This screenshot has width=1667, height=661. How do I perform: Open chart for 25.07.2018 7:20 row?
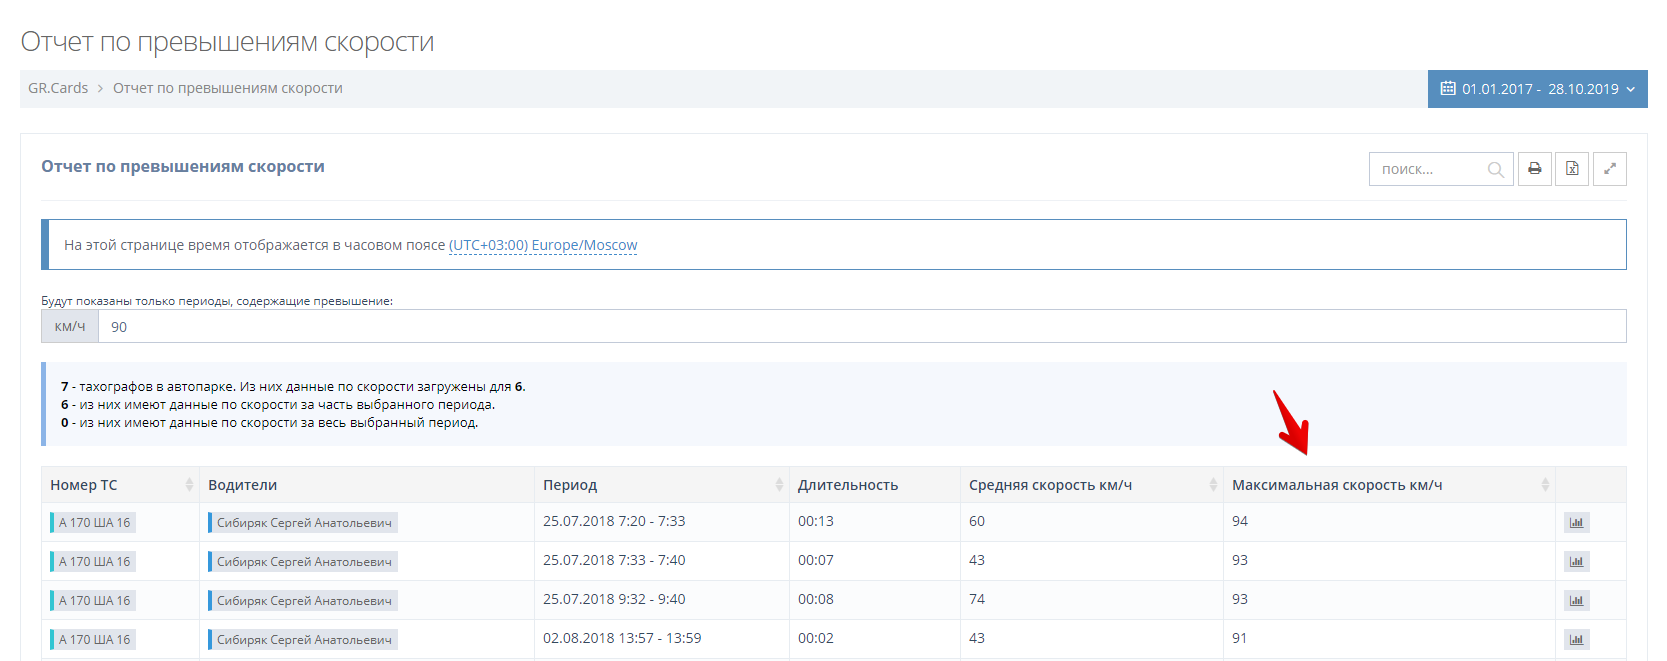point(1577,523)
